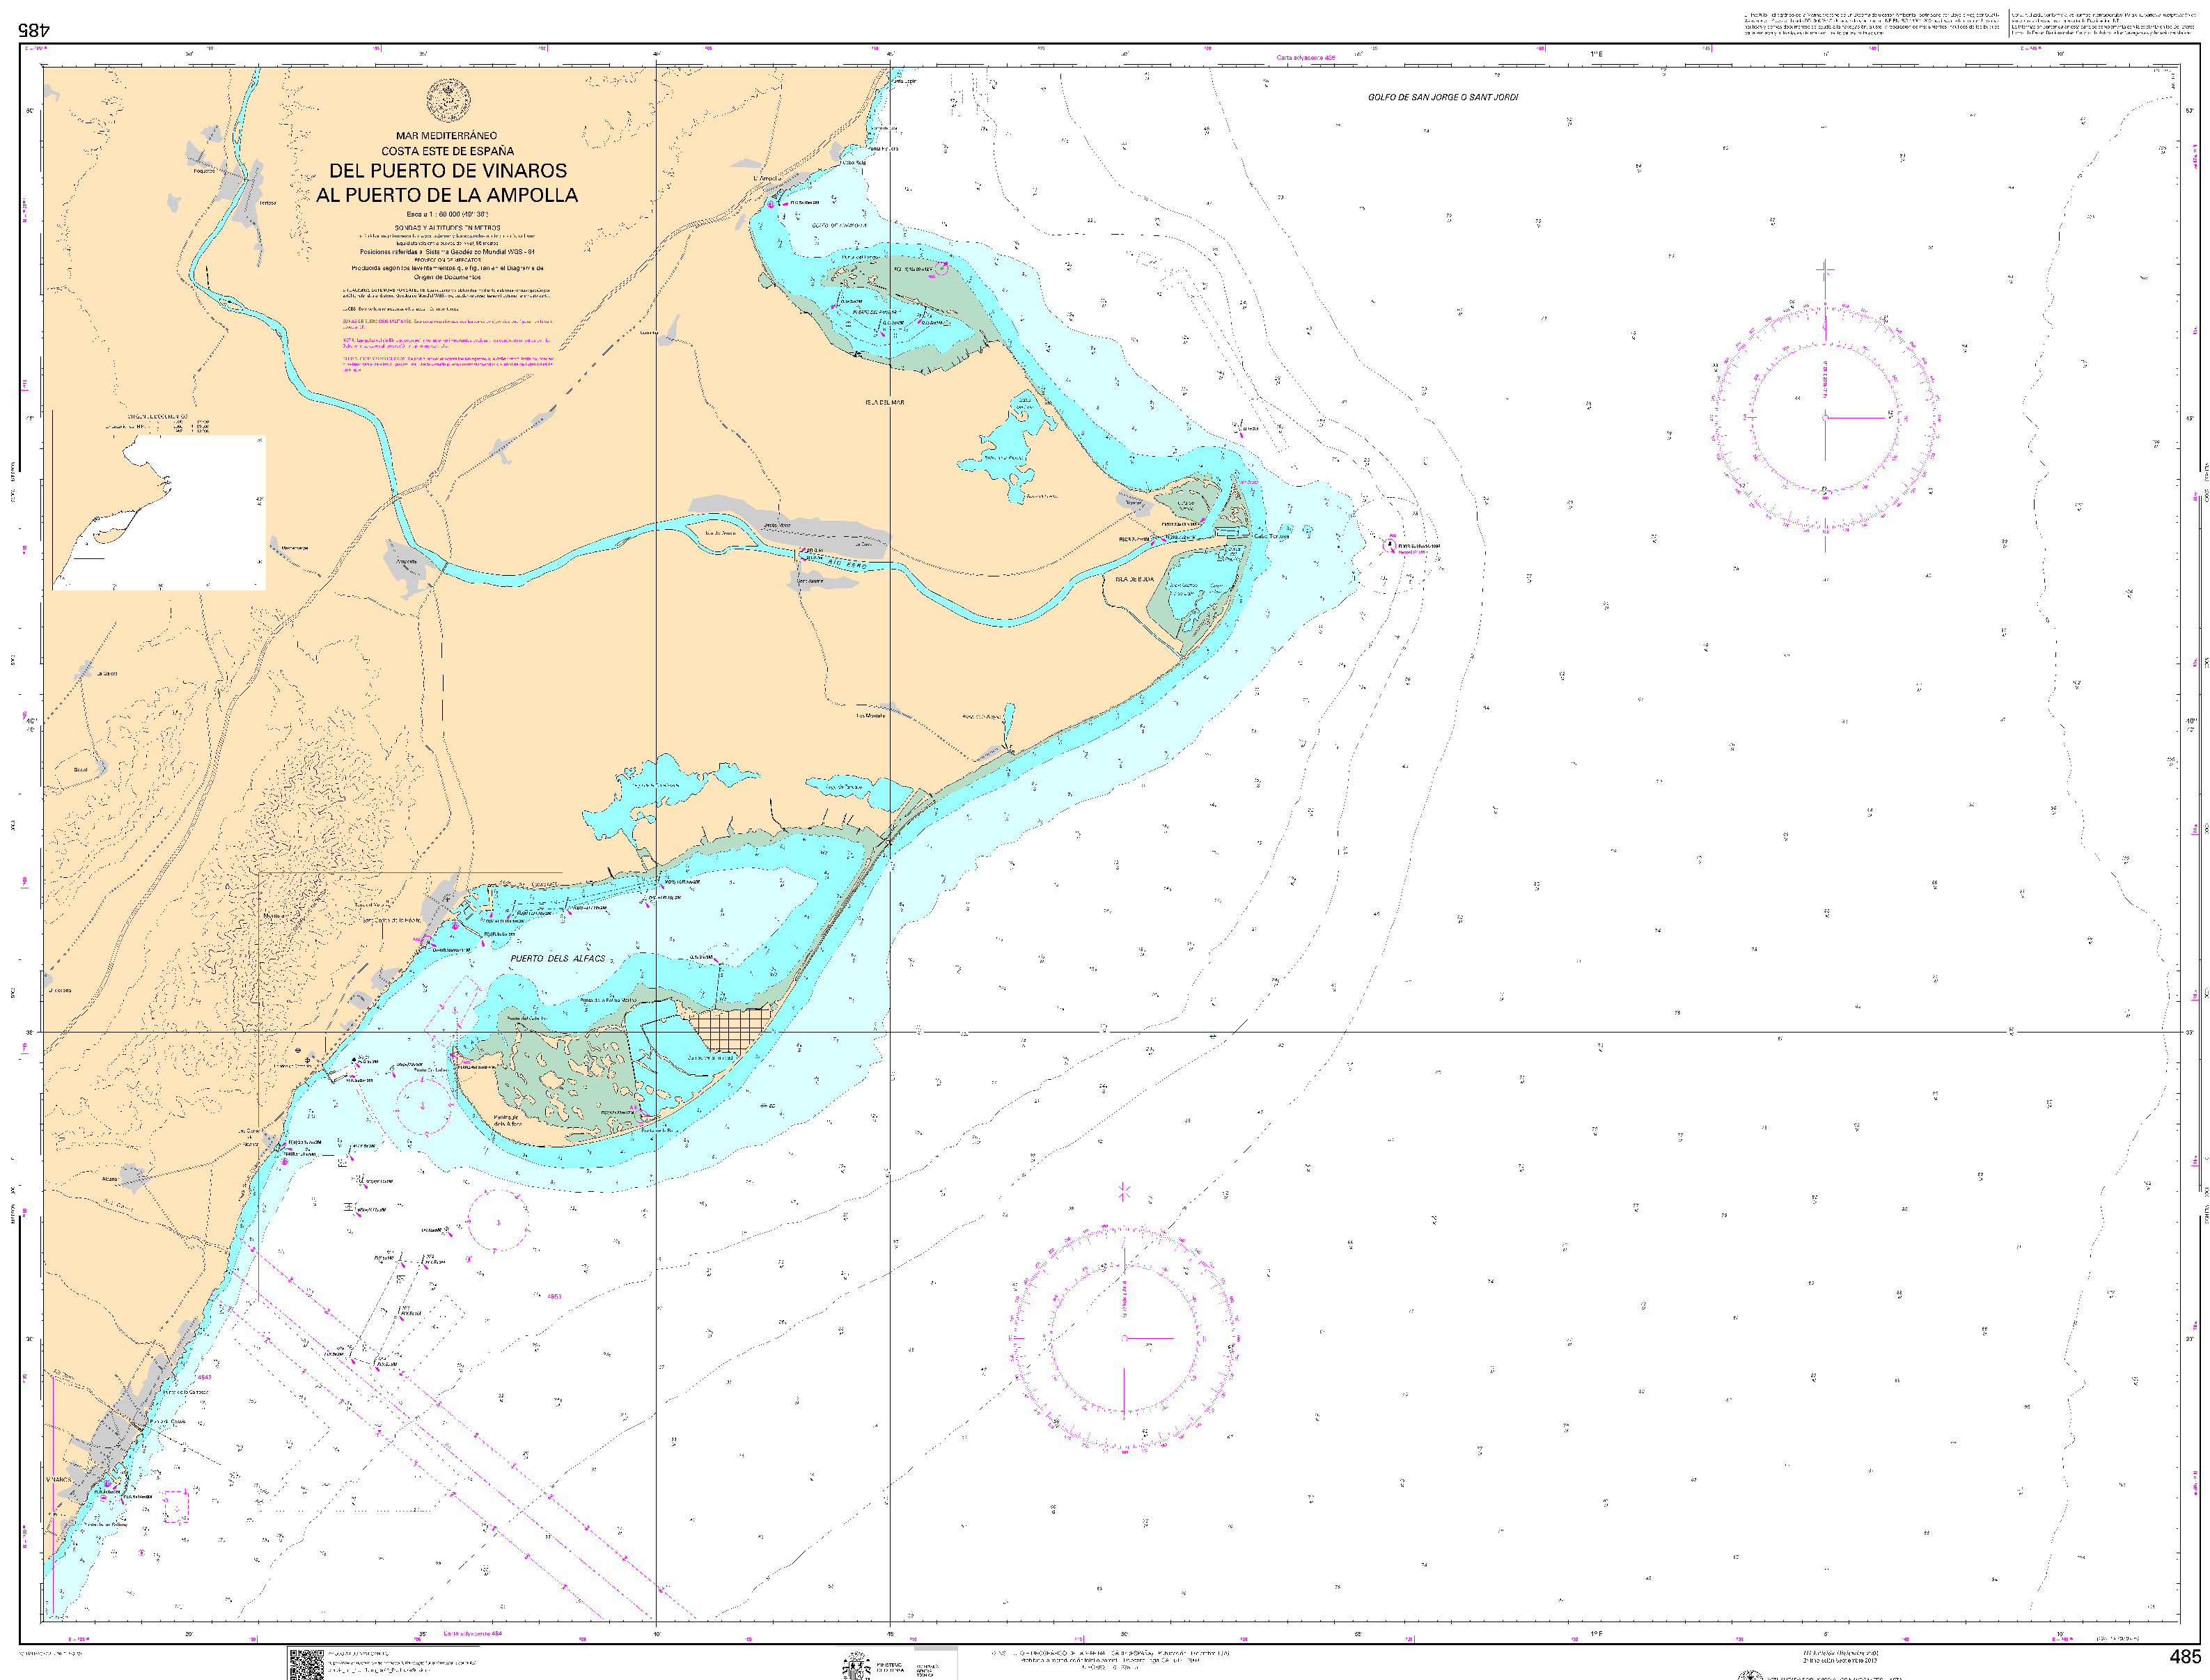Click the 'ISLA DE BUDA' label on delta

[1135, 579]
